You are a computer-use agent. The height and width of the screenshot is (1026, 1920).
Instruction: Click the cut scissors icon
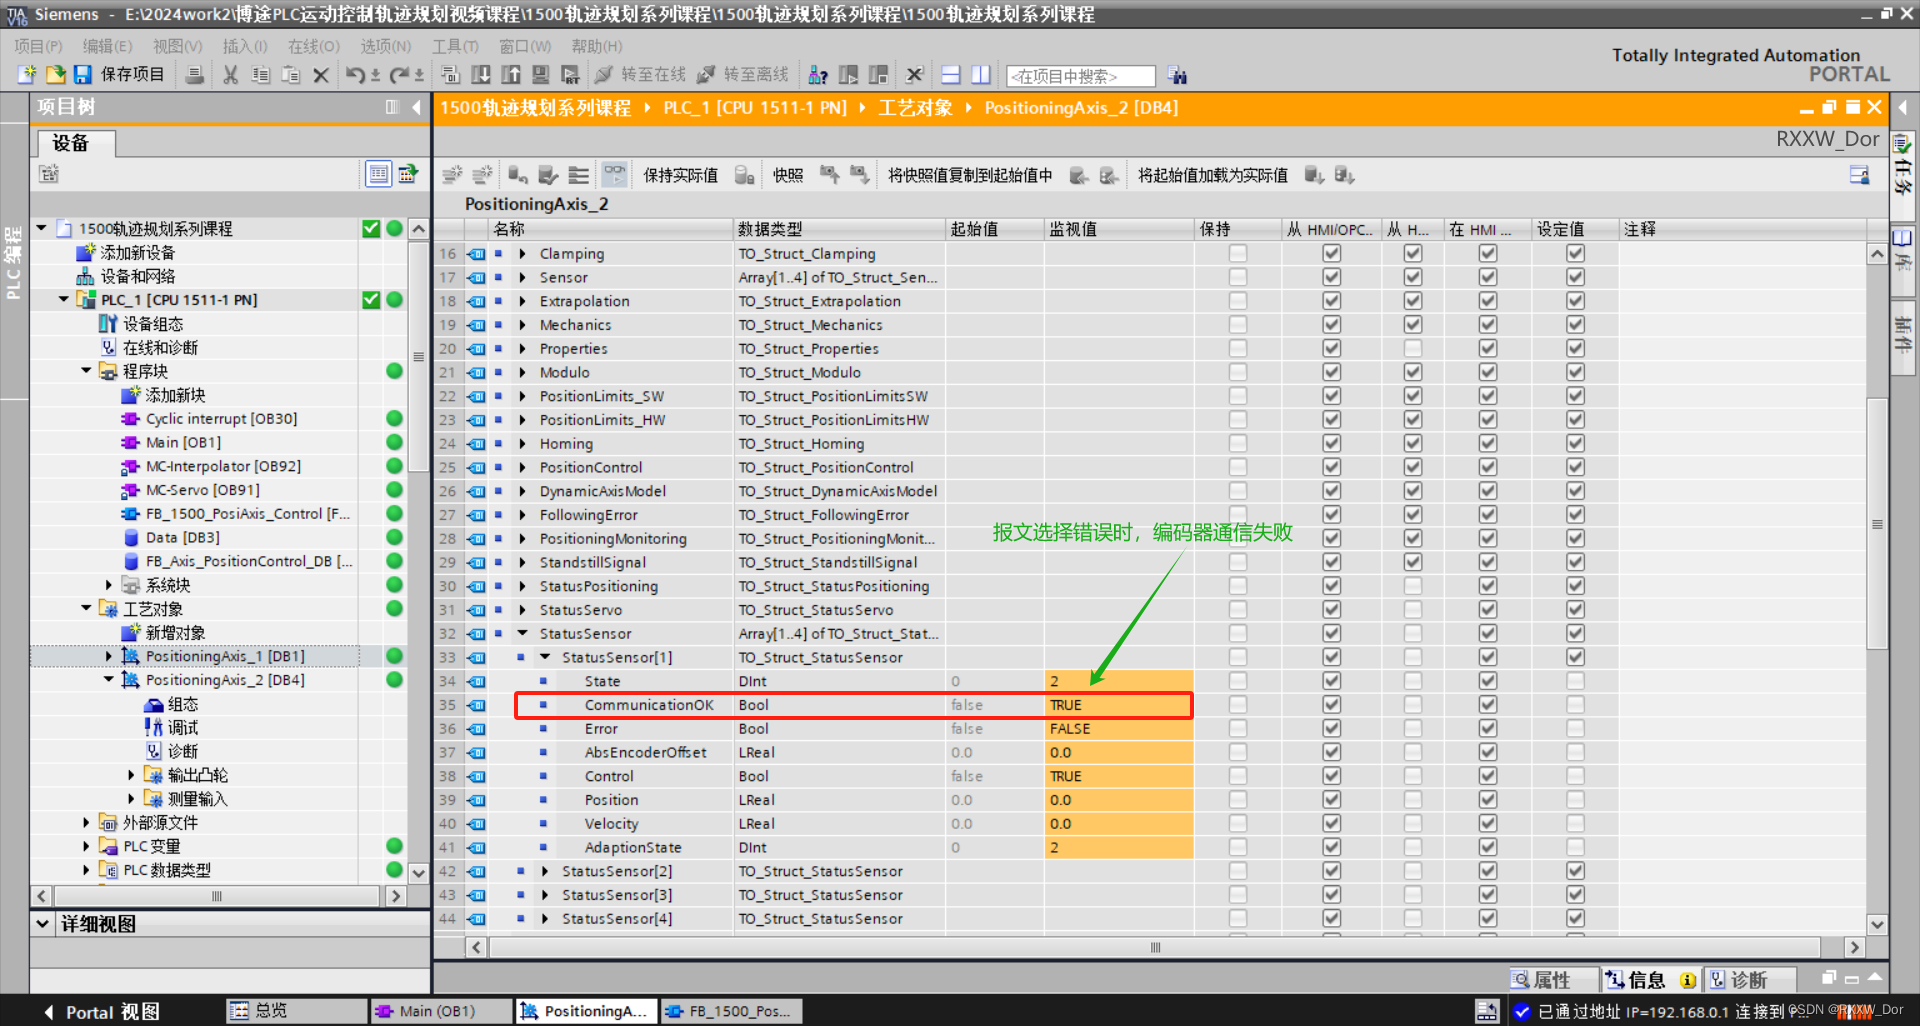click(x=231, y=75)
